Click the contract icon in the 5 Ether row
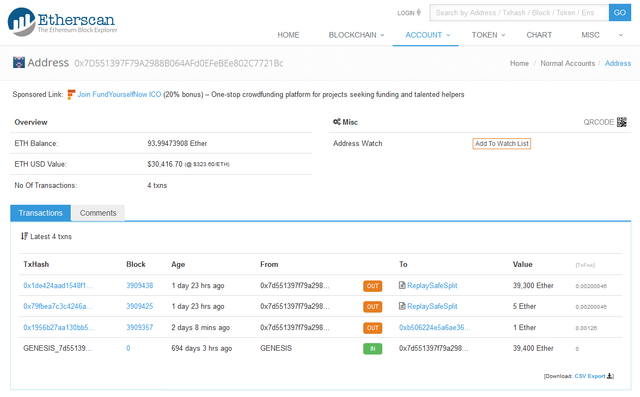Image resolution: width=640 pixels, height=397 pixels. coord(402,306)
